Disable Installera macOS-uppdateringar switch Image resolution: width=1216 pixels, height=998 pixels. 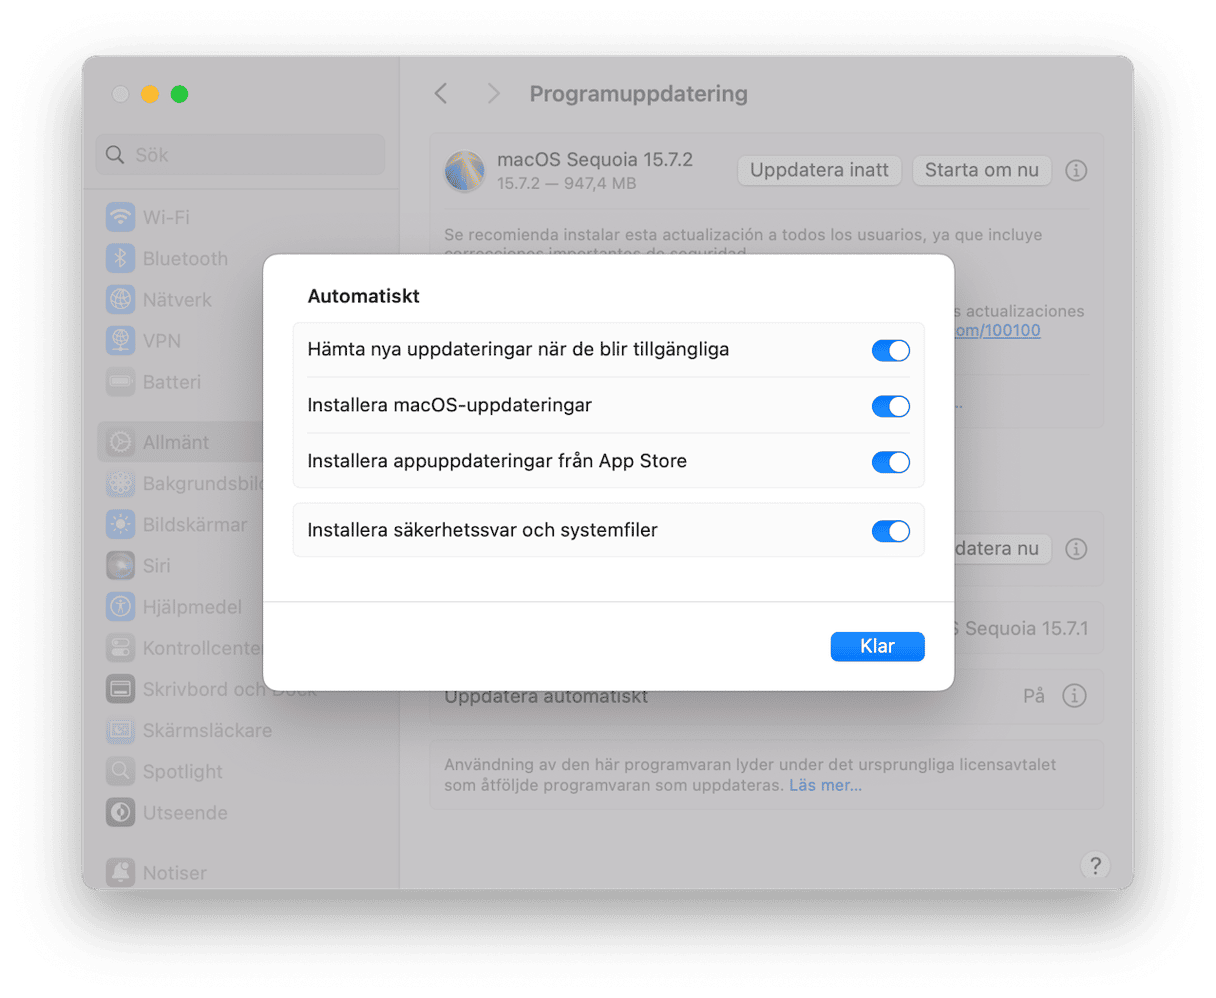890,406
